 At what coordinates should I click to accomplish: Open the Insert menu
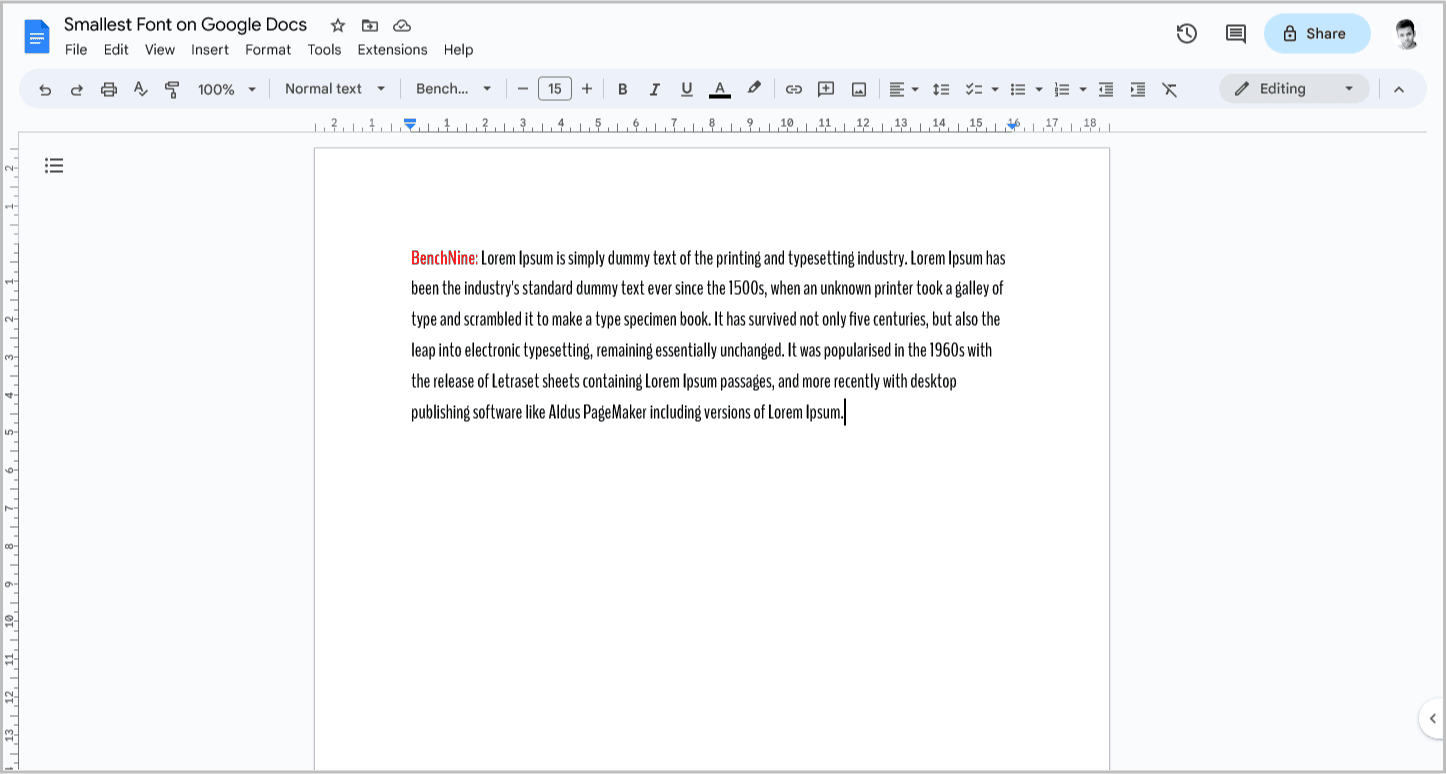pos(210,50)
